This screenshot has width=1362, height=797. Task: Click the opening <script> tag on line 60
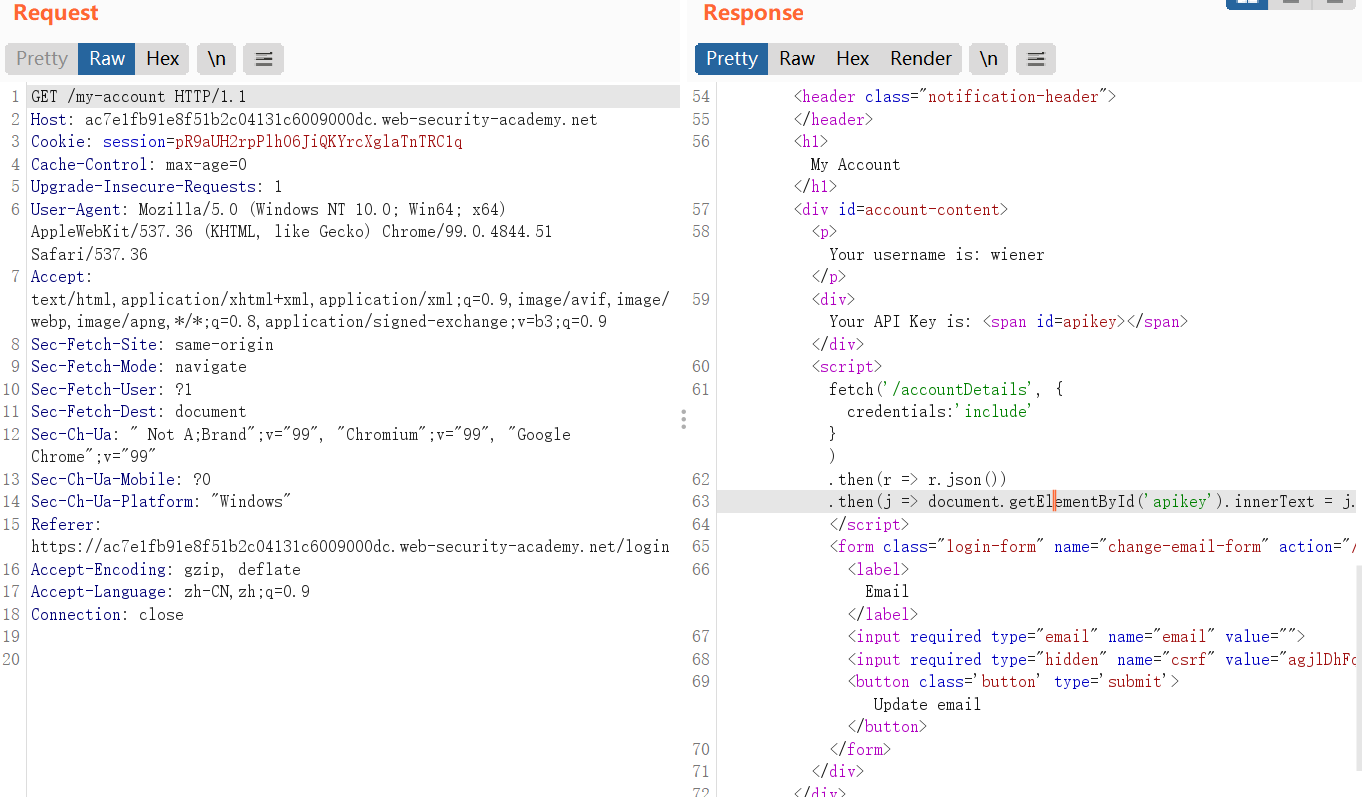tap(847, 367)
